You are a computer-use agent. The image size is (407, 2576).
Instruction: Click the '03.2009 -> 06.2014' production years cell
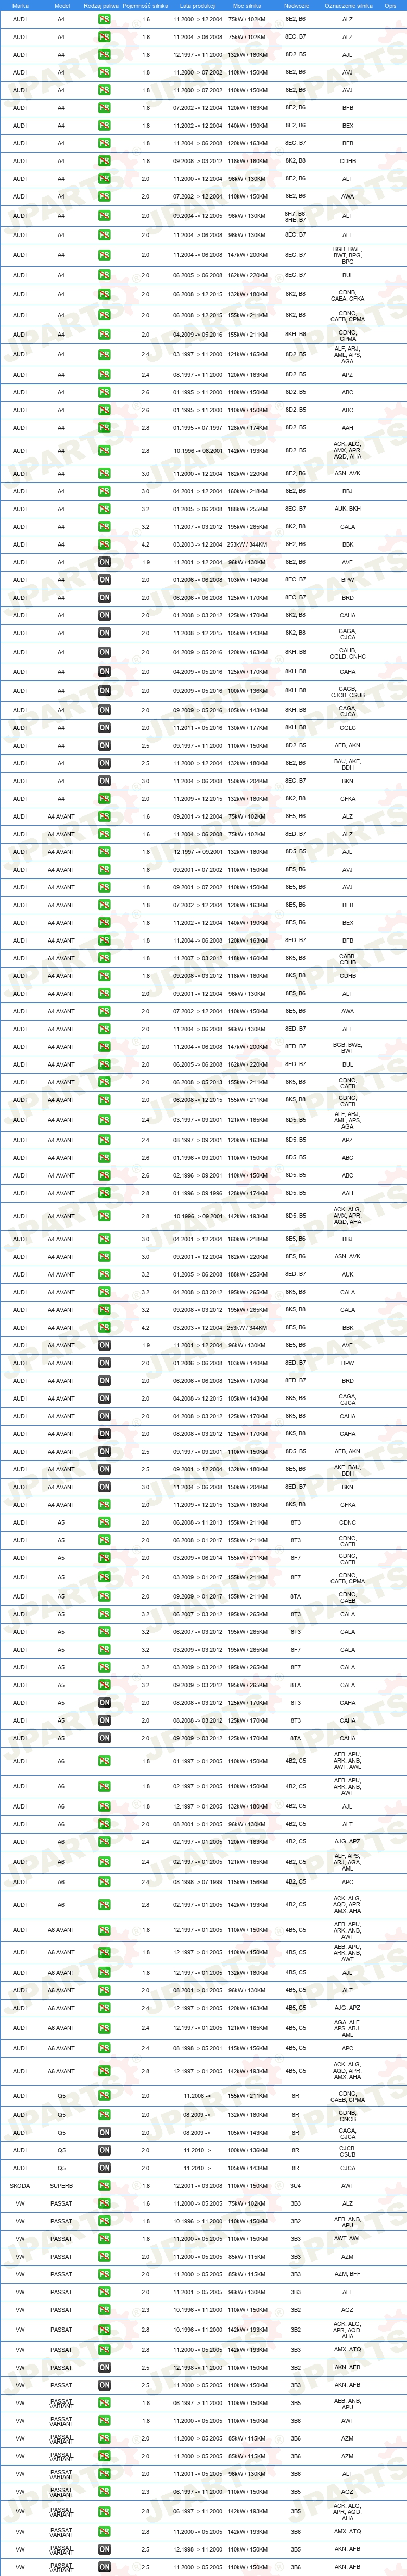pos(197,1558)
